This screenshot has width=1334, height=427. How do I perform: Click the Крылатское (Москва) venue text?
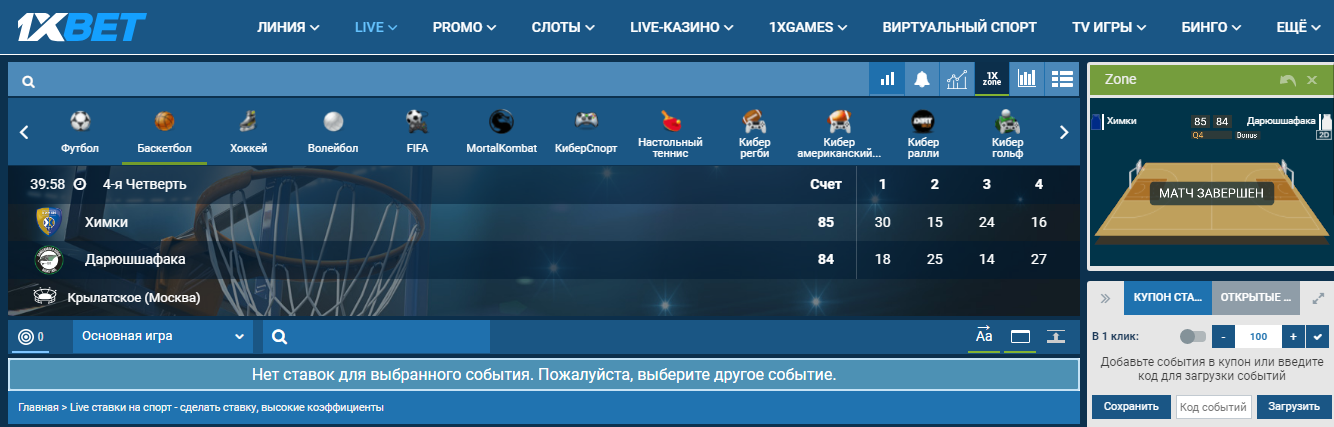pos(135,297)
